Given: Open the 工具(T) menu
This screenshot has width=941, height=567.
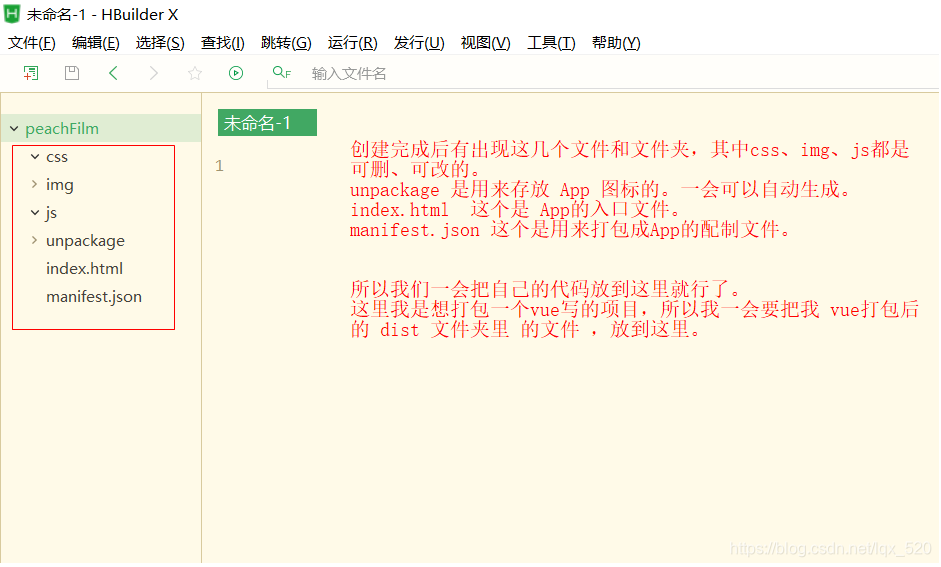Looking at the screenshot, I should pos(551,43).
